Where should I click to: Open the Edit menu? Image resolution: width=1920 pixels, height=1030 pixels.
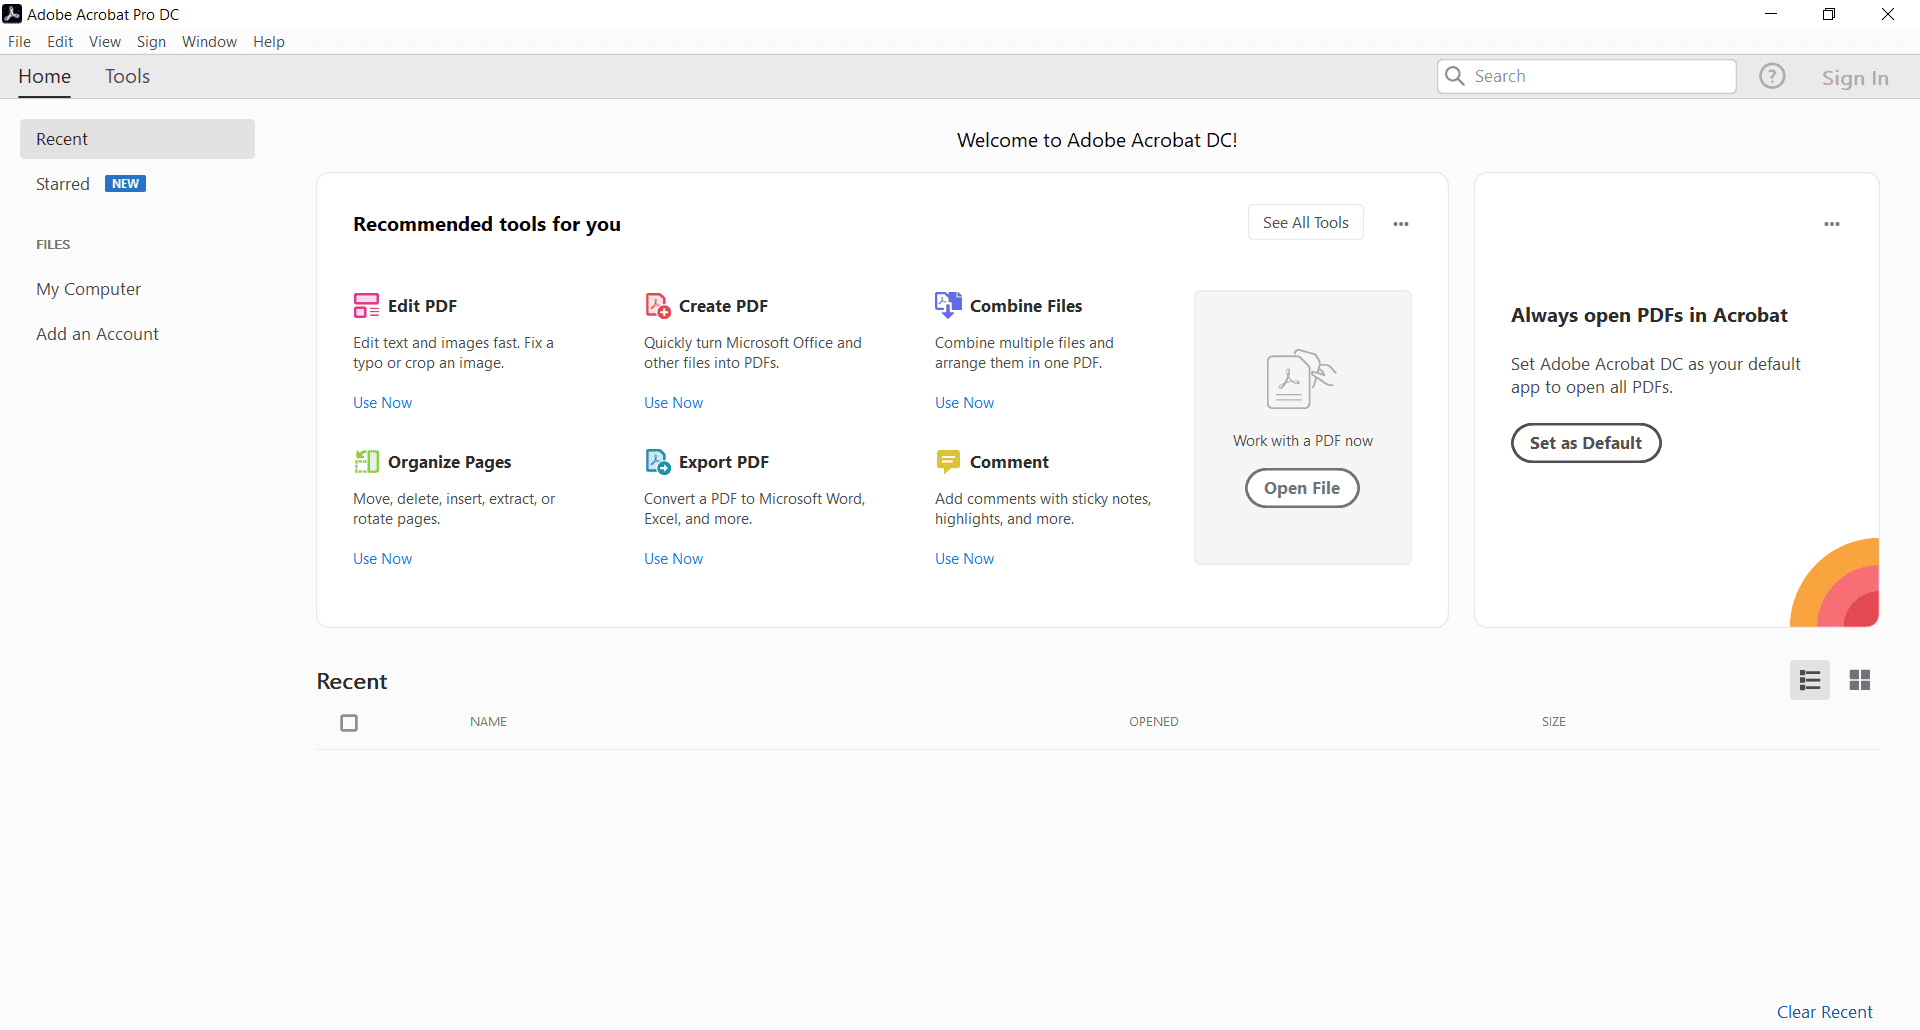(60, 41)
